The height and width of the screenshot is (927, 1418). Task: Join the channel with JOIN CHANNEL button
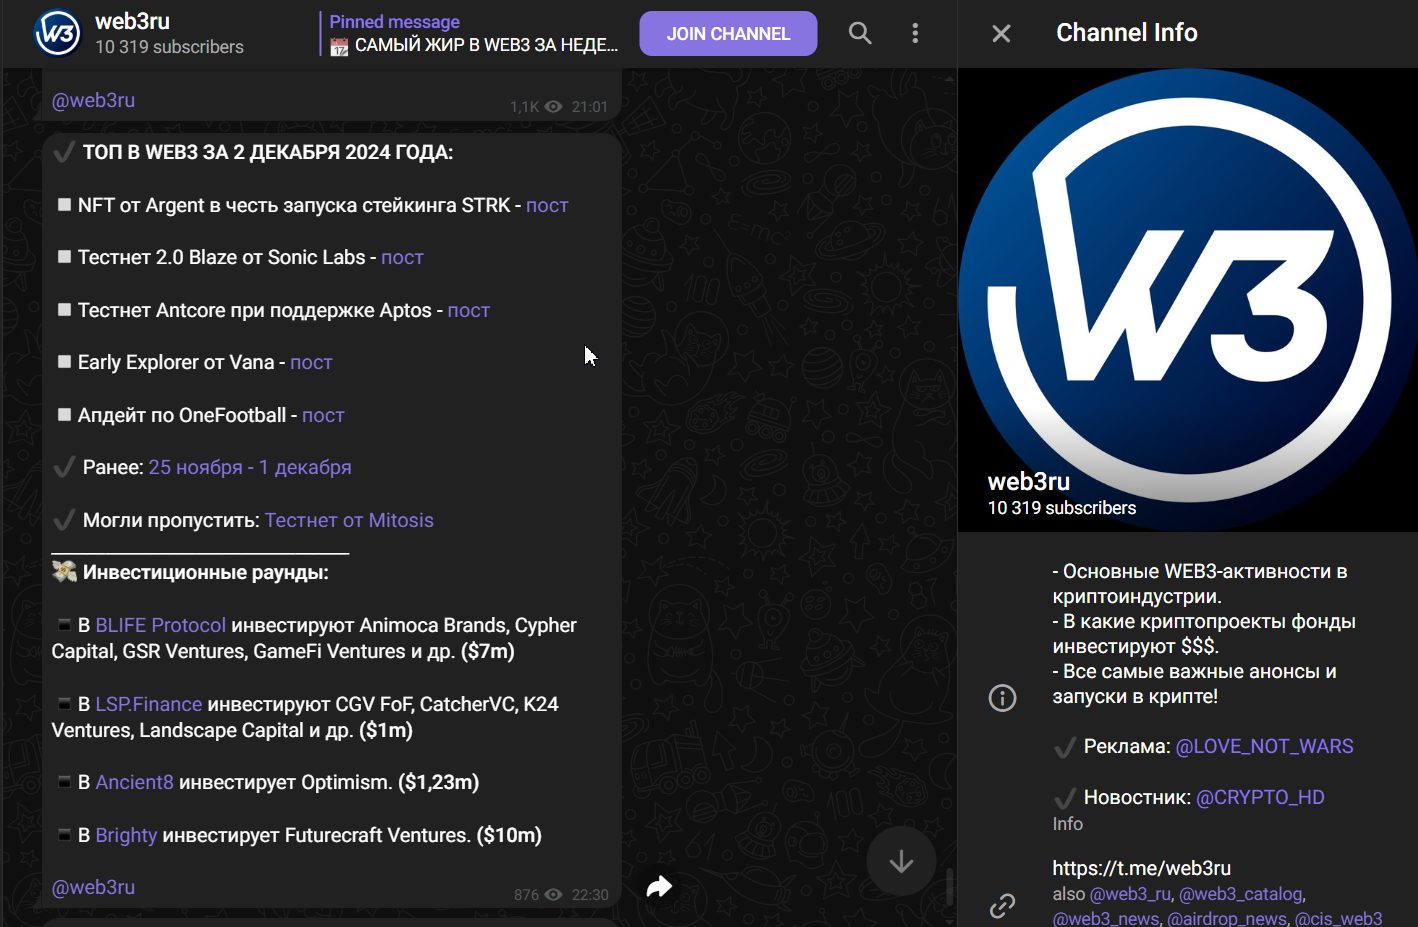(728, 34)
